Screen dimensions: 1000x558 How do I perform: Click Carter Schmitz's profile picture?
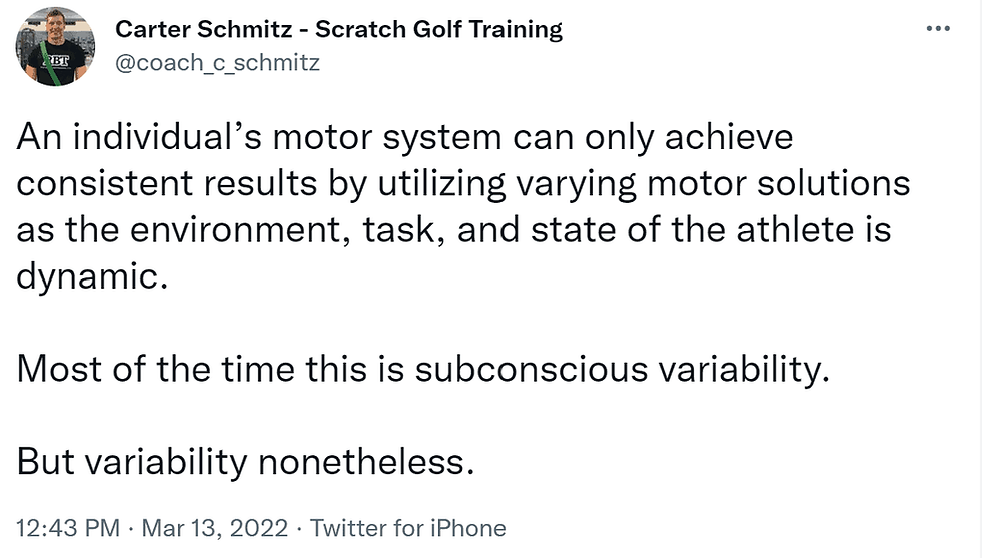point(55,47)
